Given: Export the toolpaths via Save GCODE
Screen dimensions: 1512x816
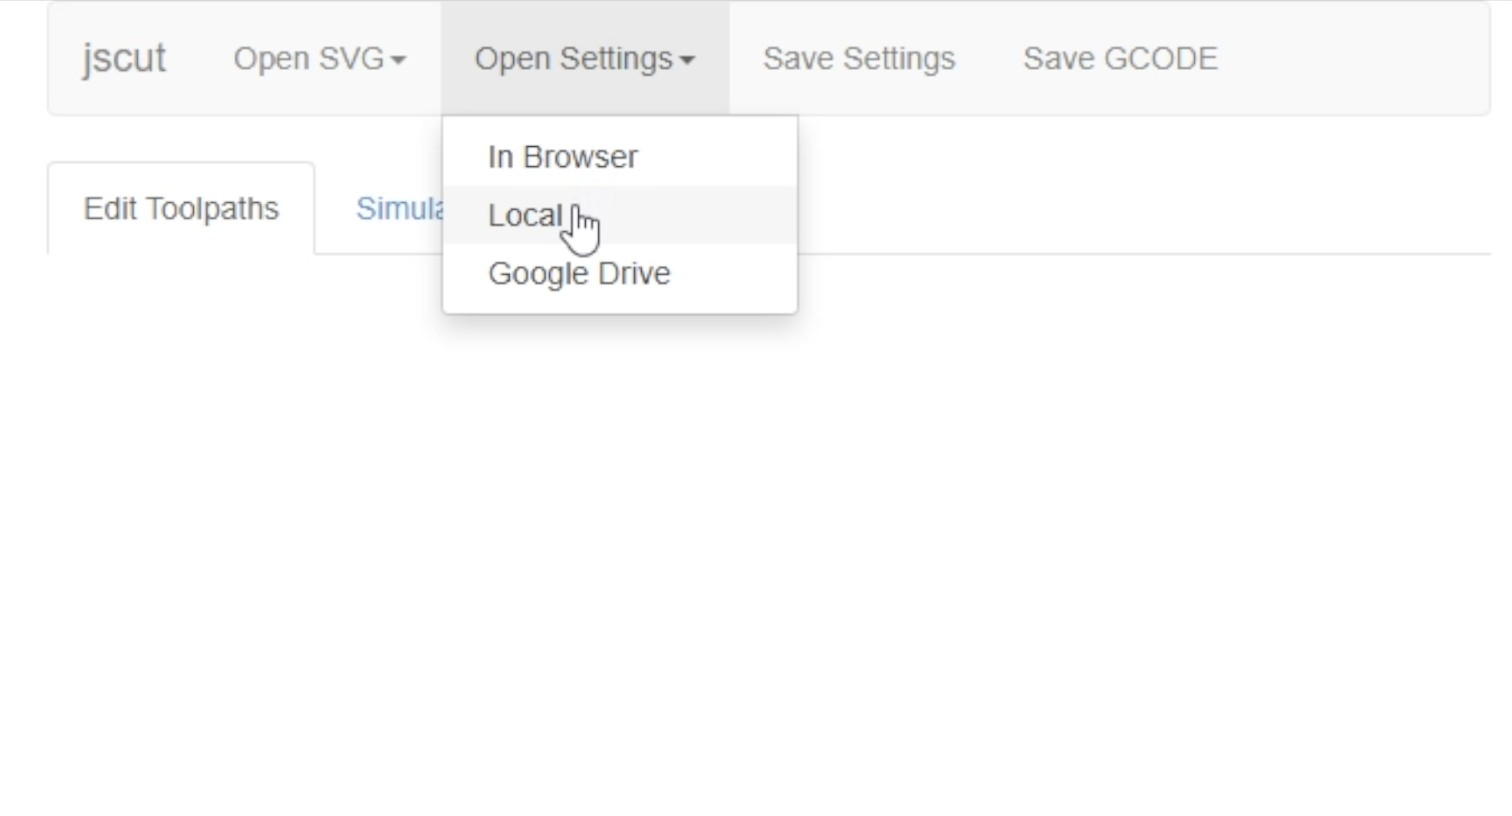Looking at the screenshot, I should pyautogui.click(x=1120, y=59).
